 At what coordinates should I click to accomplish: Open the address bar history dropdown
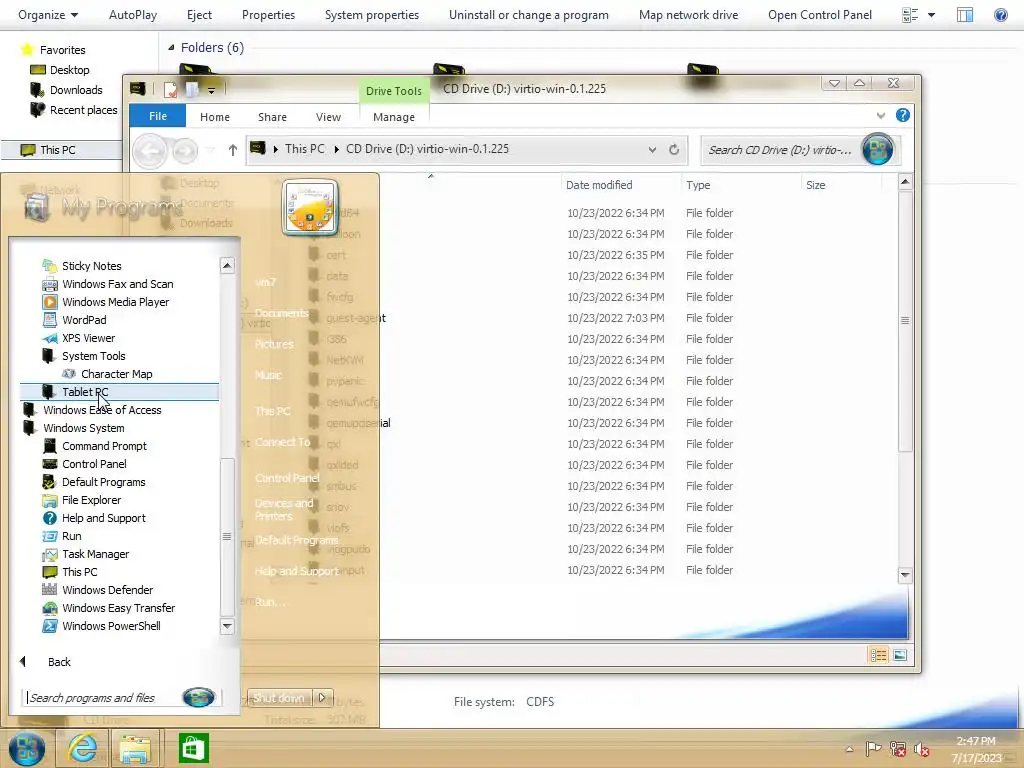click(x=652, y=150)
